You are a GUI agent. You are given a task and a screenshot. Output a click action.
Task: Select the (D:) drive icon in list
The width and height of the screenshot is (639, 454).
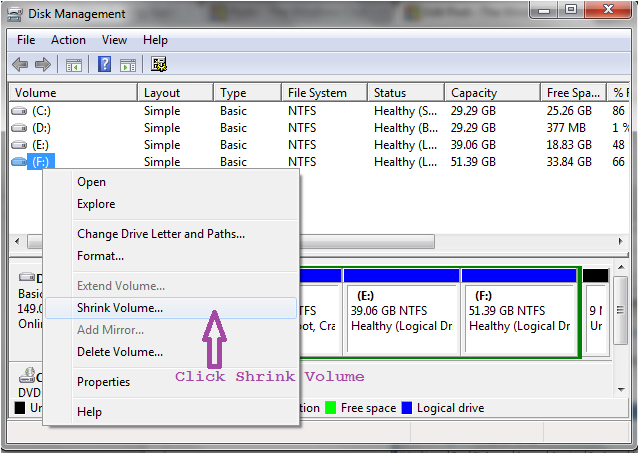(x=19, y=128)
